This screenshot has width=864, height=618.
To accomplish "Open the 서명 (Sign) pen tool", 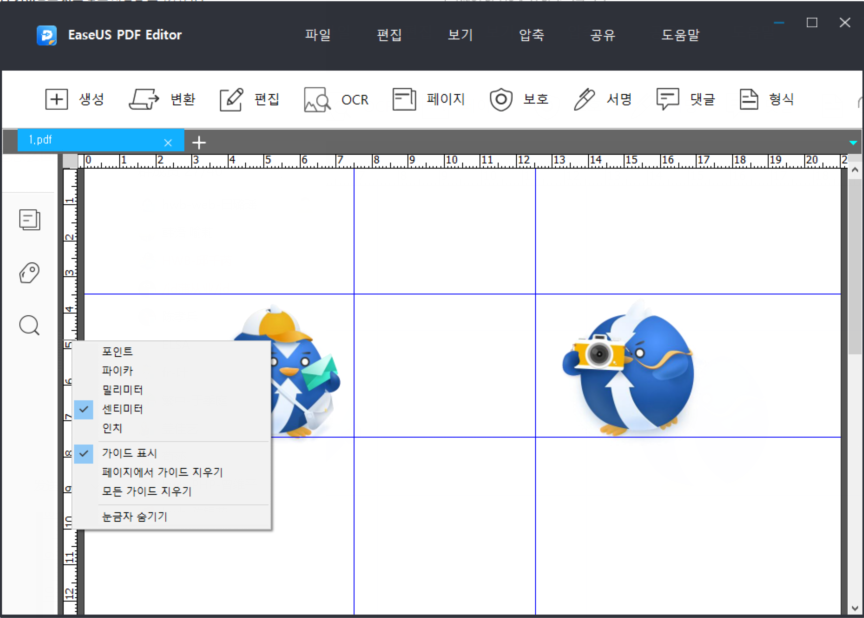I will pos(584,99).
